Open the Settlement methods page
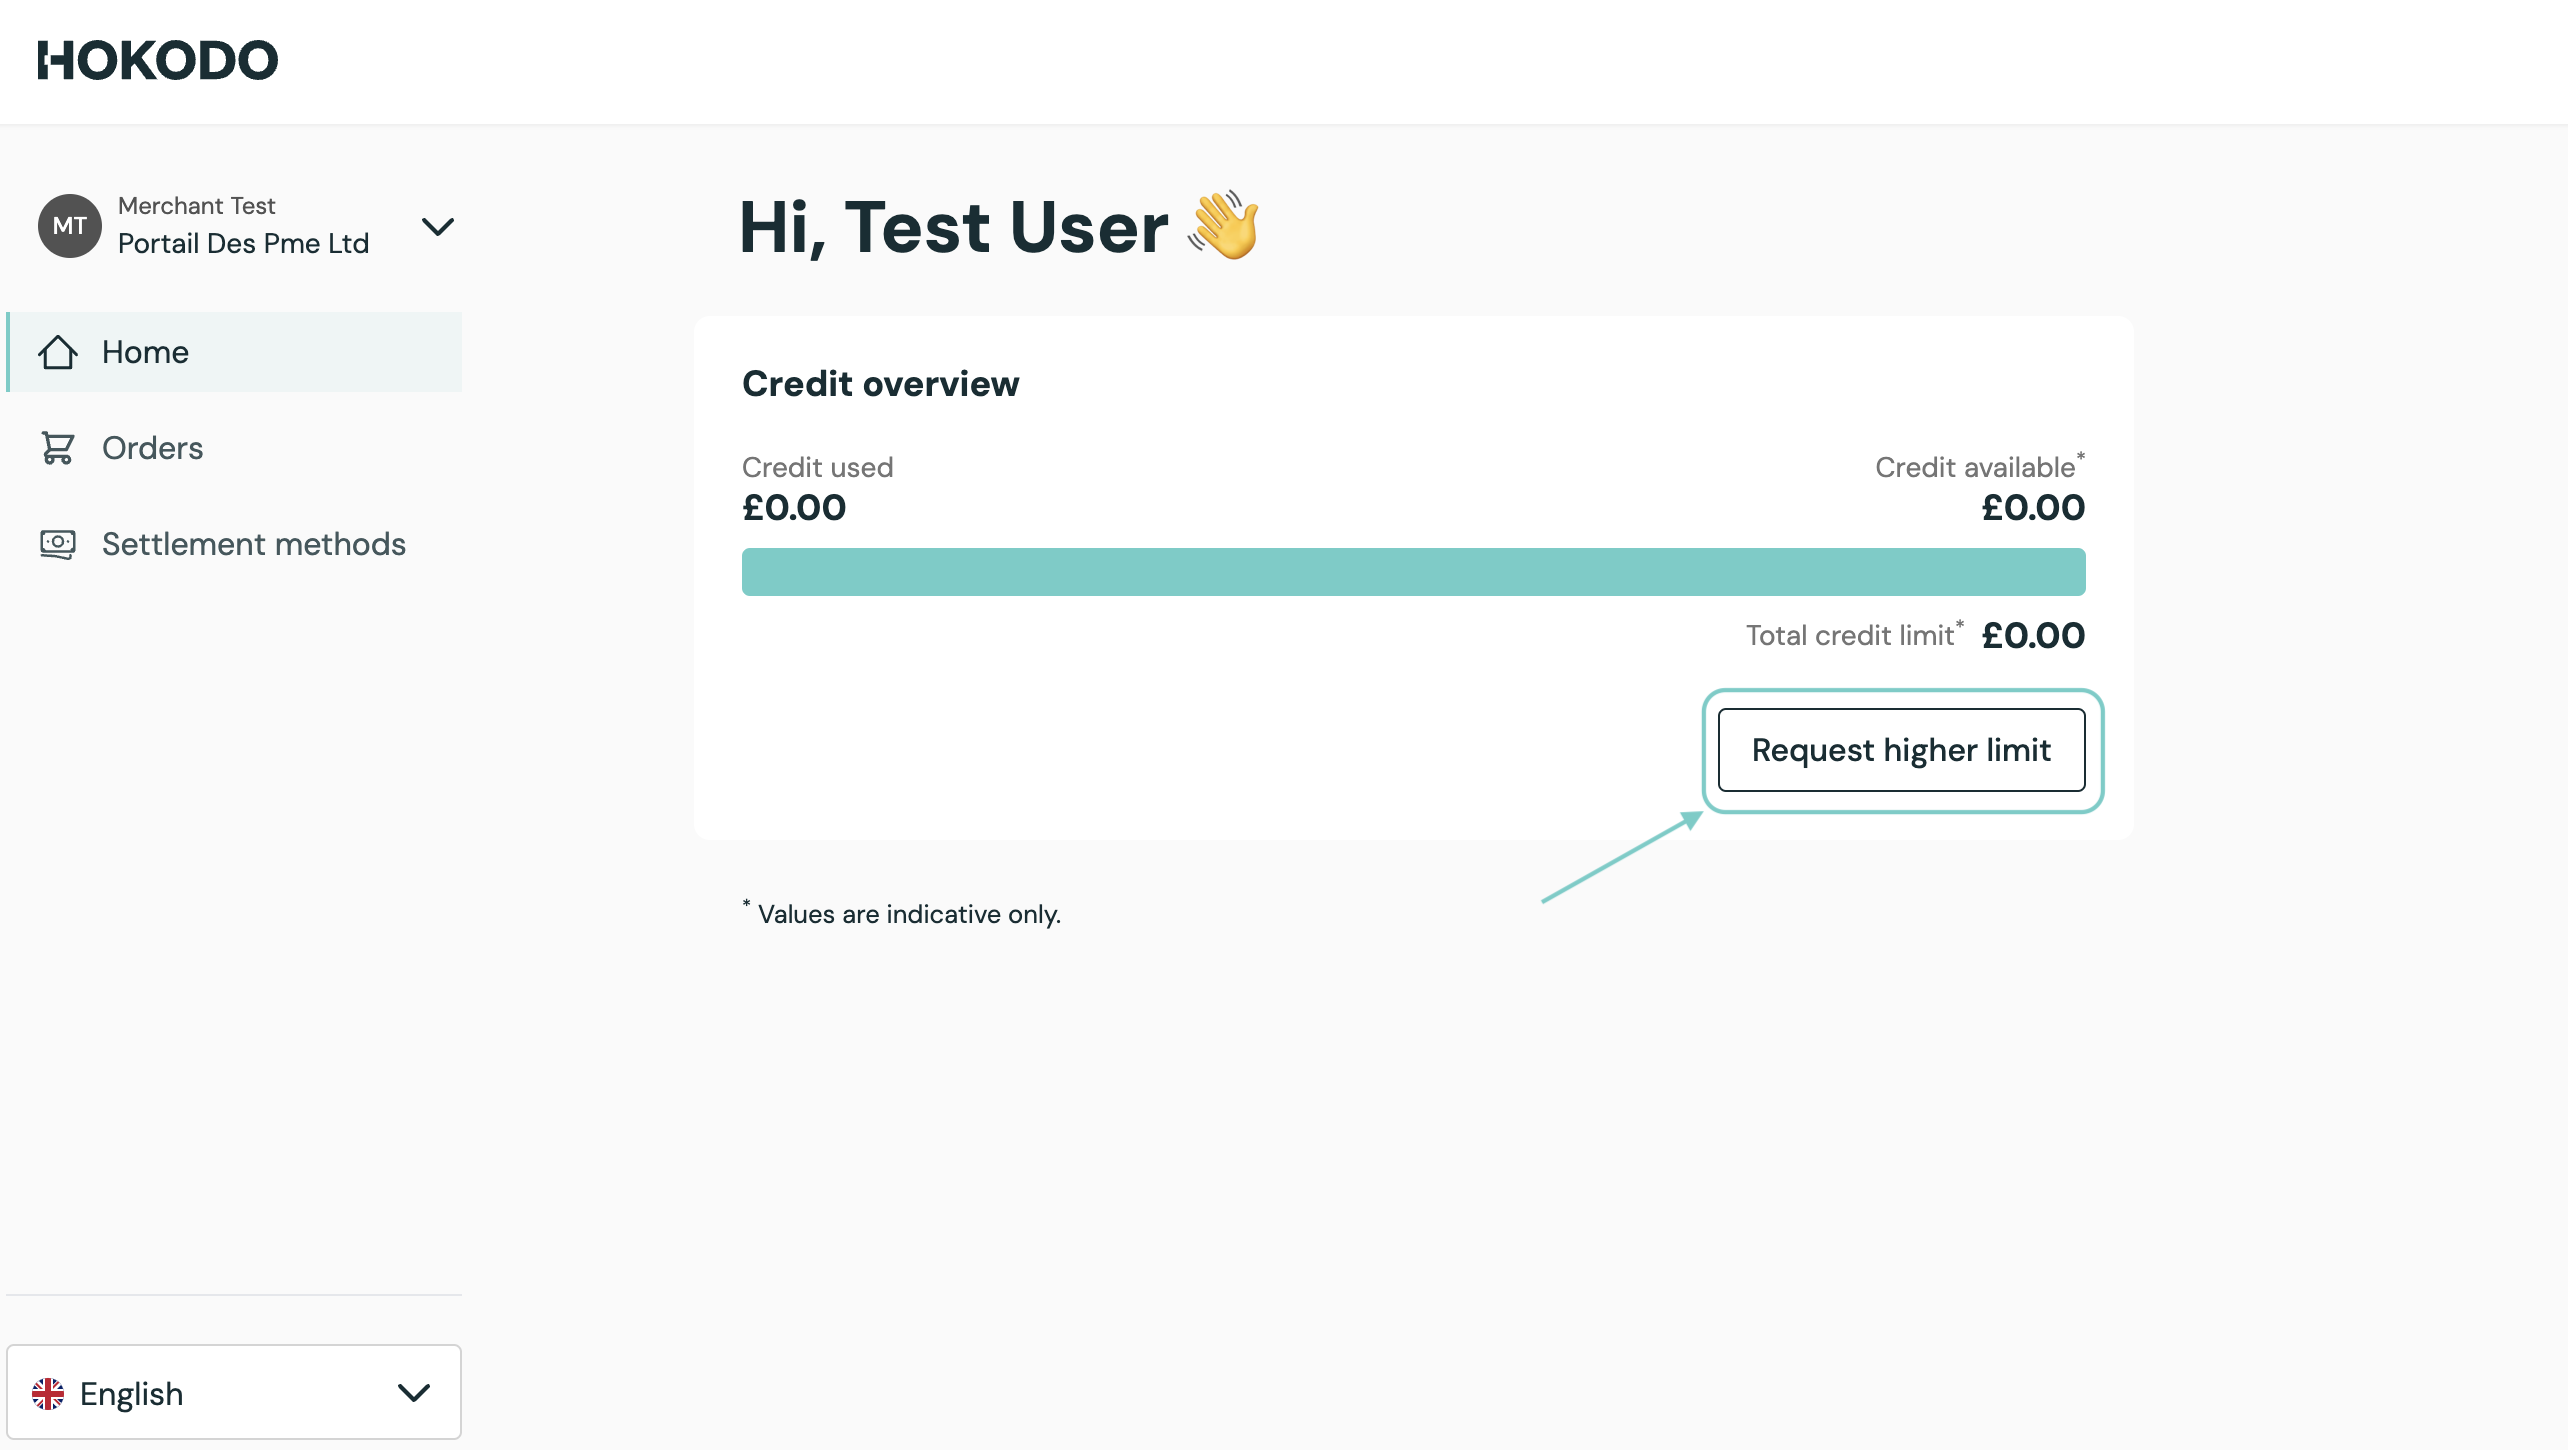 coord(254,544)
